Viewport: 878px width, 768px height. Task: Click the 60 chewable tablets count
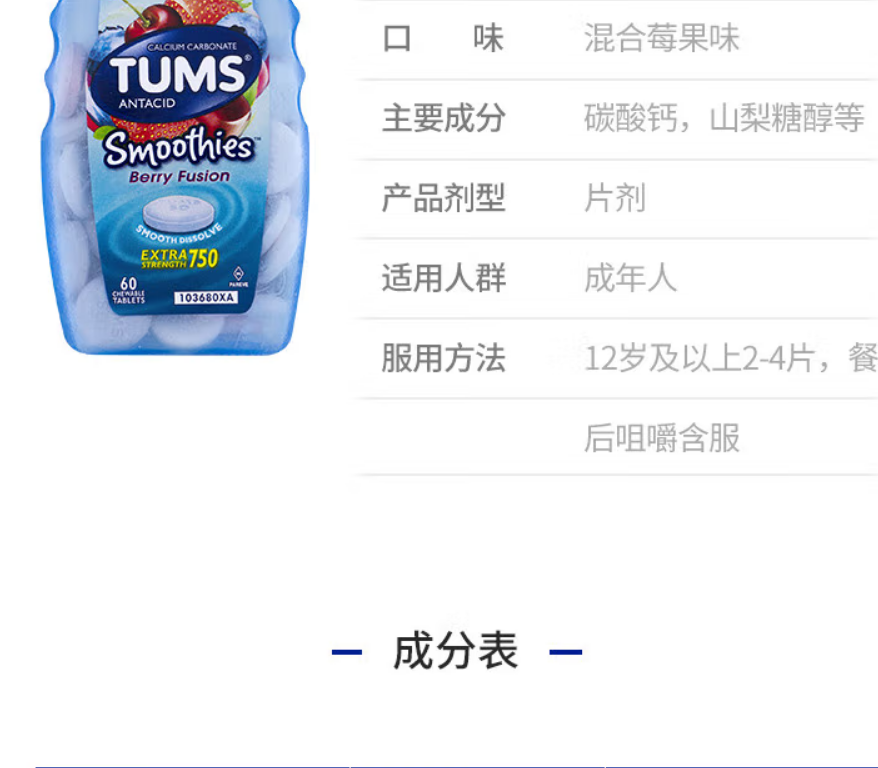click(x=128, y=290)
